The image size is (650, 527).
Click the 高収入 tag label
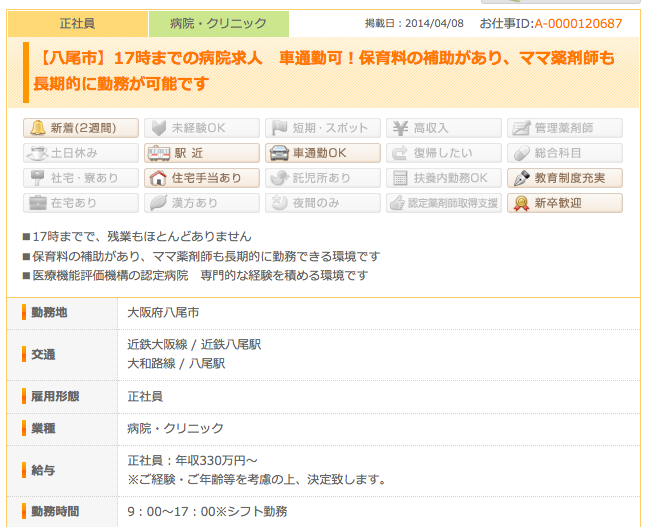pyautogui.click(x=431, y=128)
